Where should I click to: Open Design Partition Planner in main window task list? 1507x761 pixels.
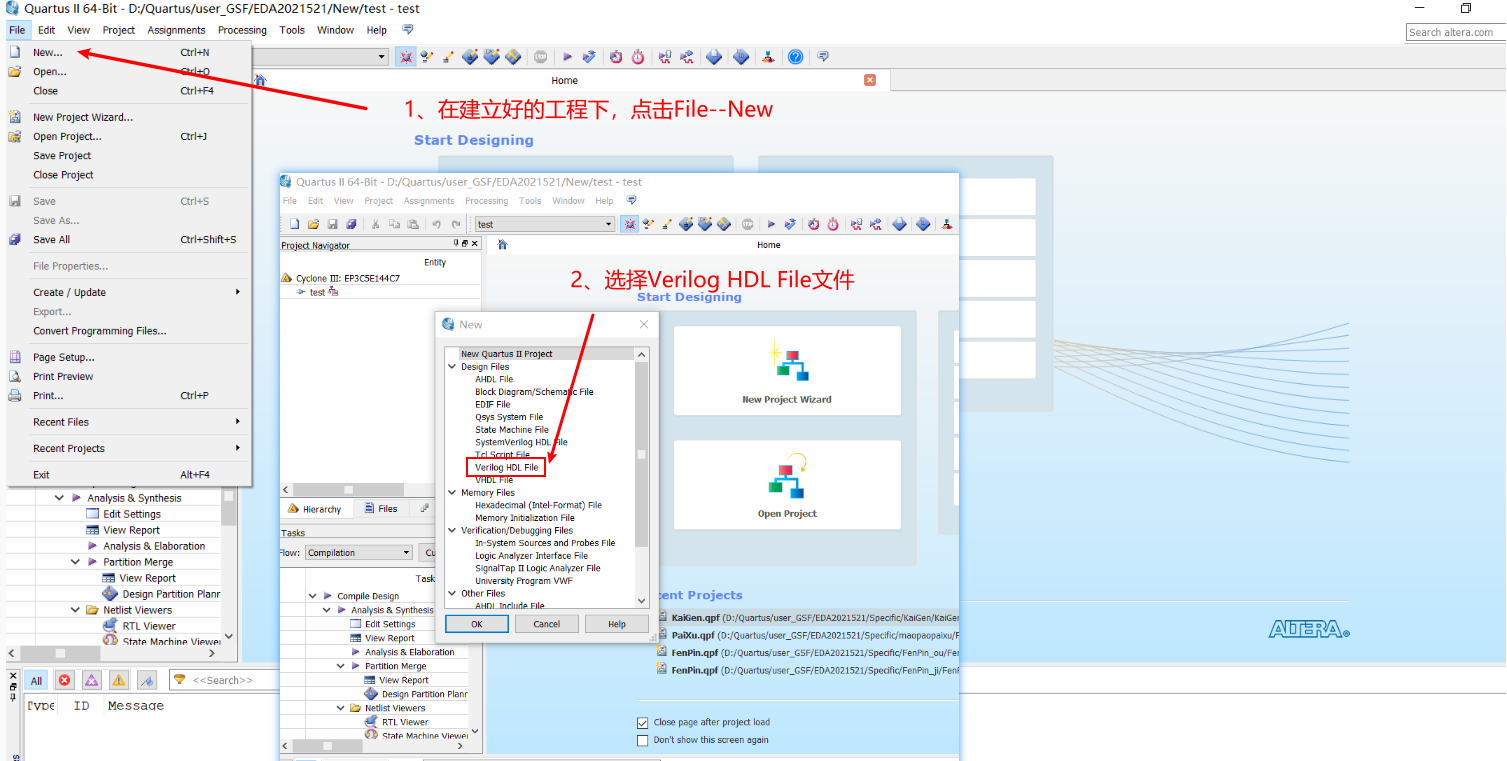coord(171,594)
